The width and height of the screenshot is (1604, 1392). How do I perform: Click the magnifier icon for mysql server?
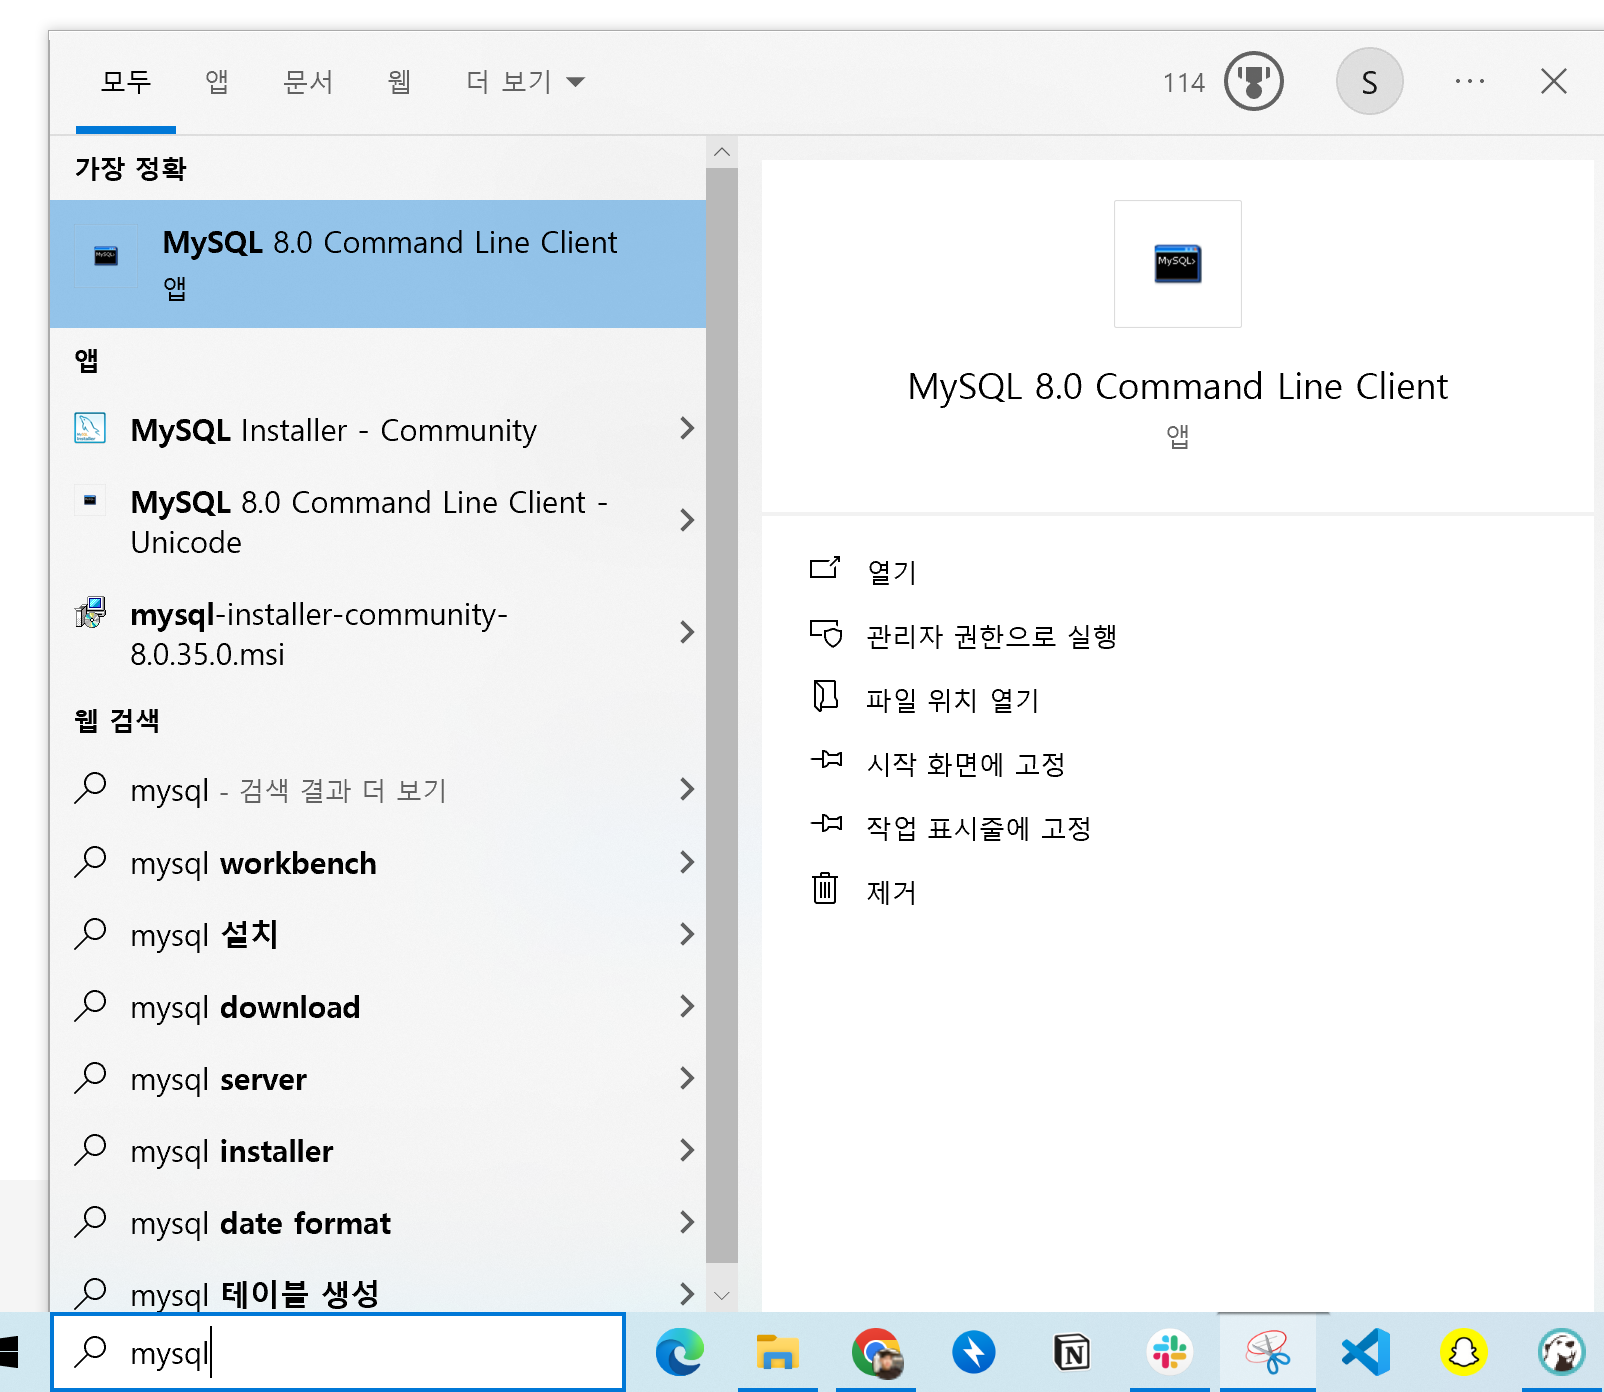(90, 1077)
